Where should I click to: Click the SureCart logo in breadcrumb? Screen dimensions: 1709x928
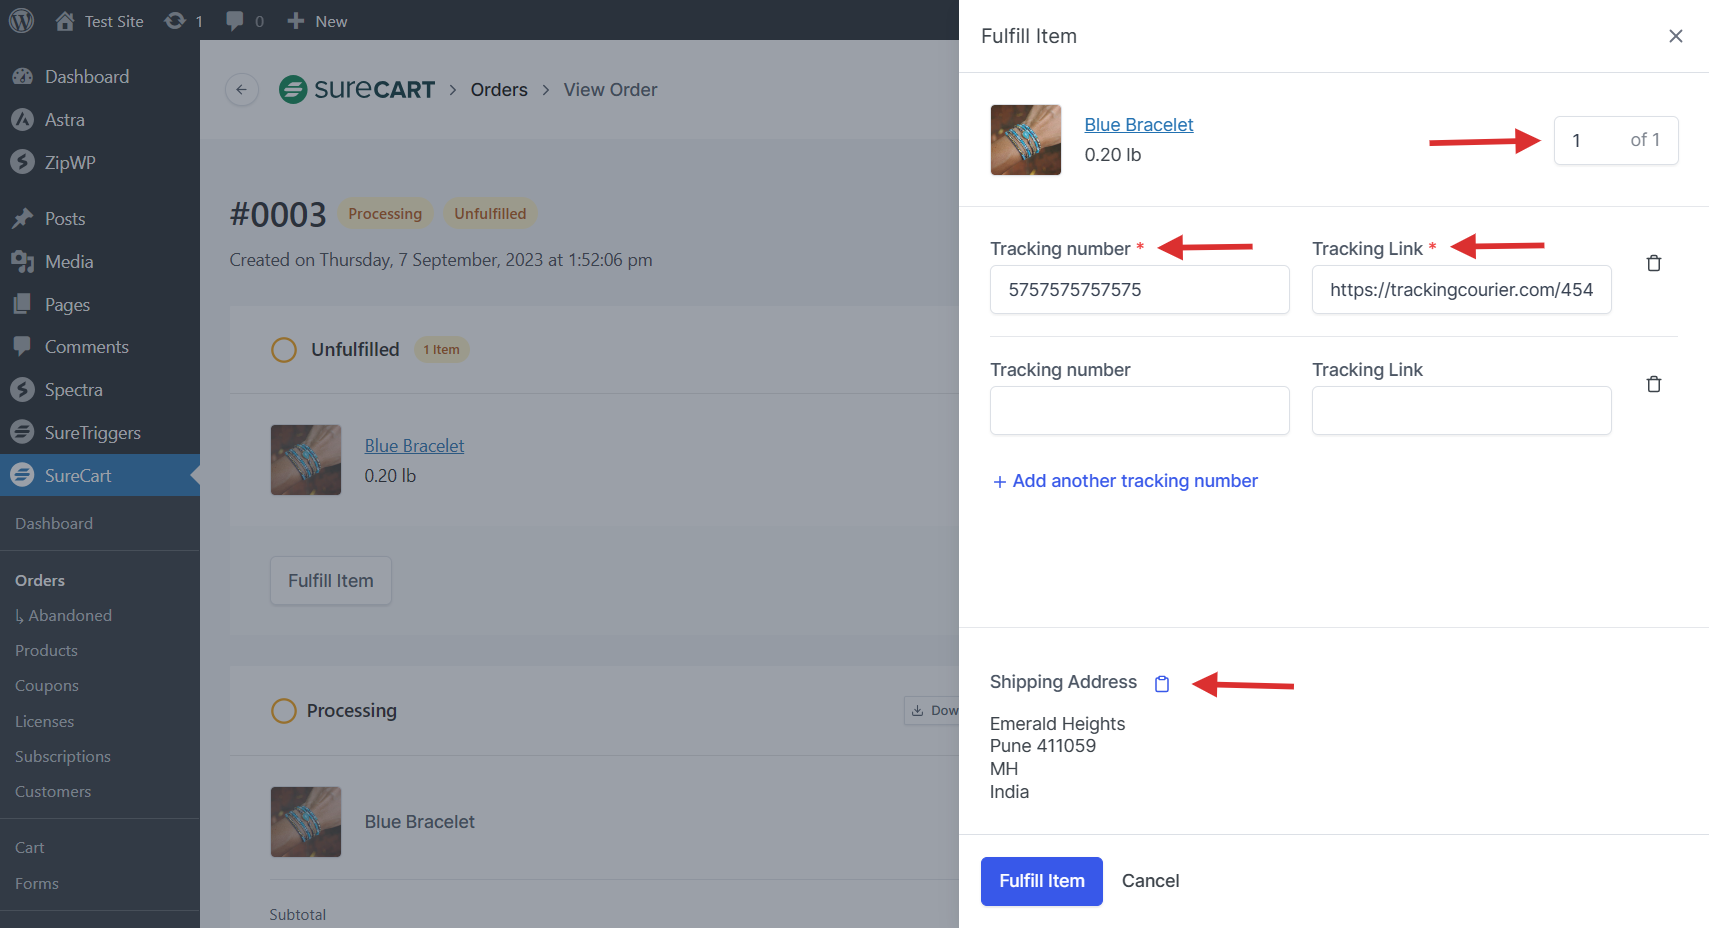point(357,90)
